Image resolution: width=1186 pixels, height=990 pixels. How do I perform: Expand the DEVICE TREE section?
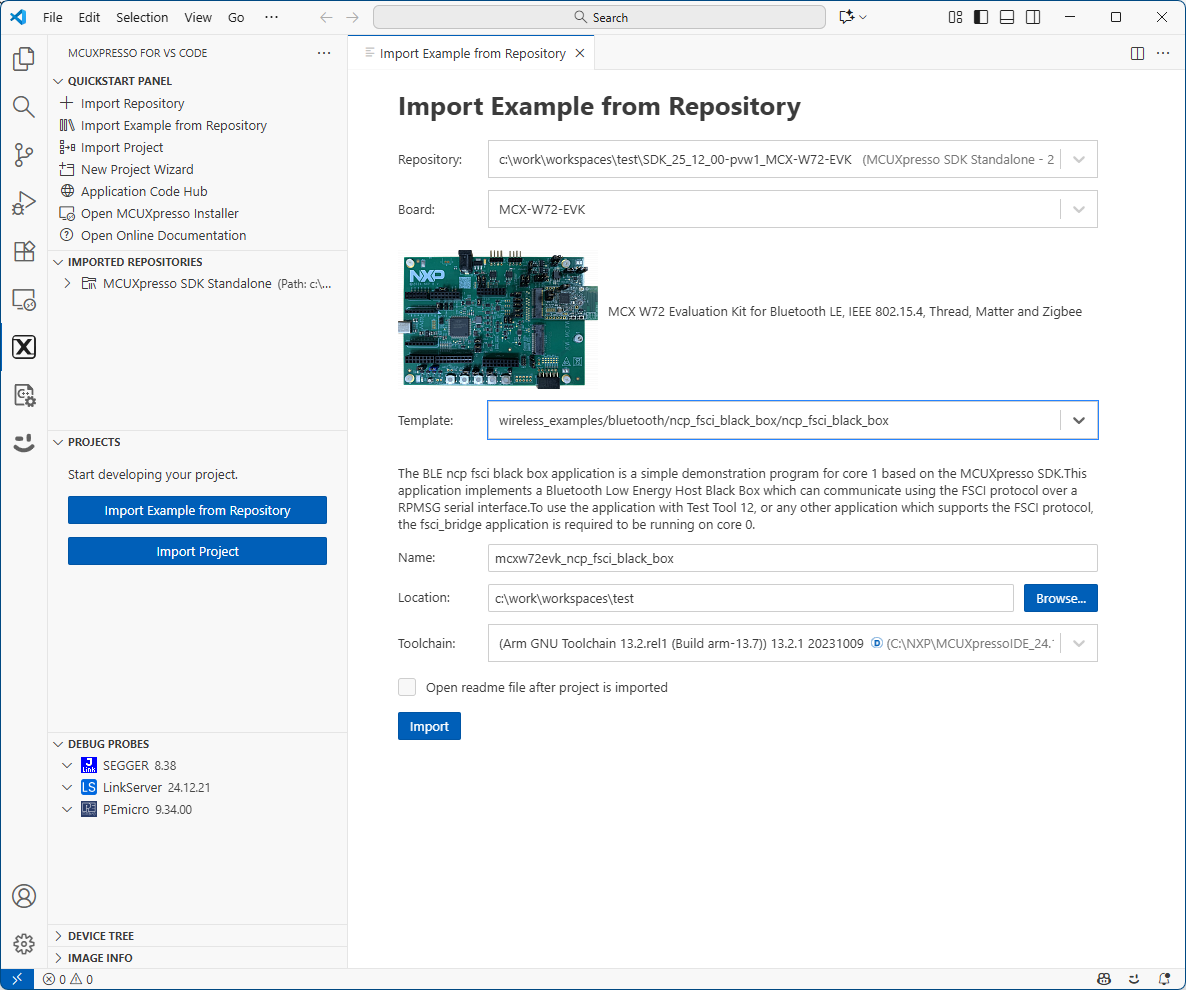pos(104,935)
